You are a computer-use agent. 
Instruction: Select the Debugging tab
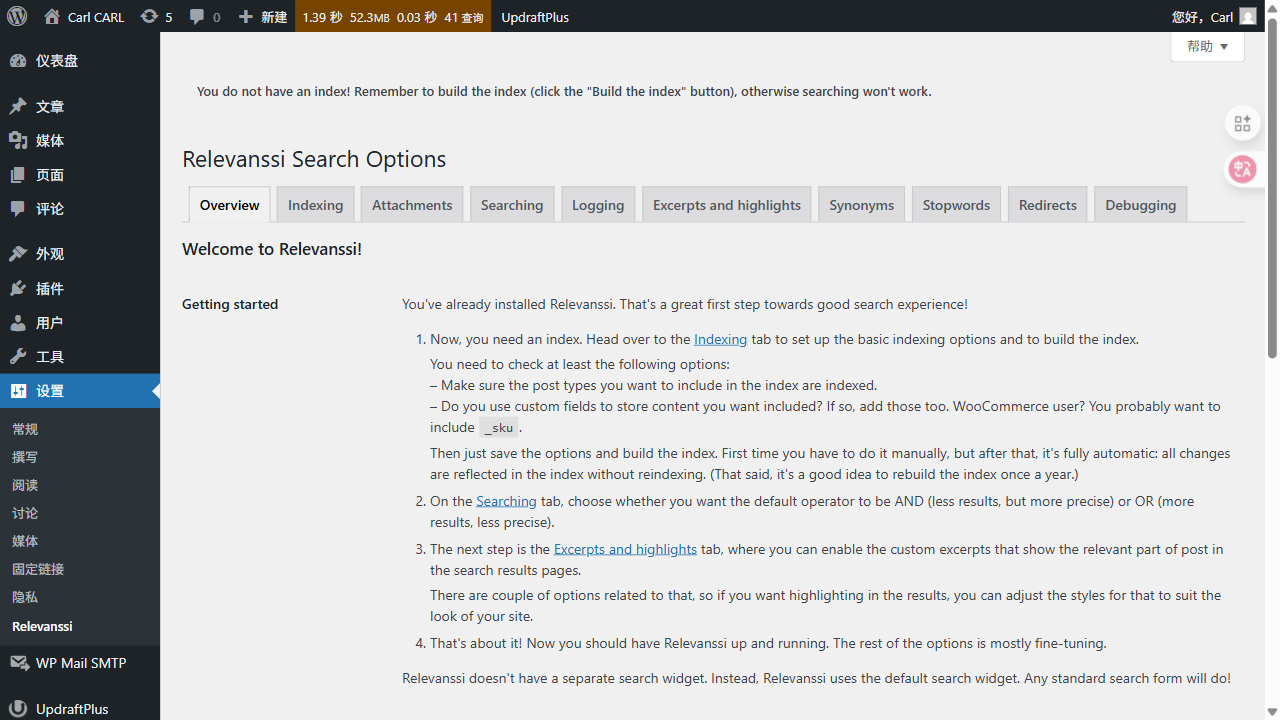click(x=1140, y=205)
